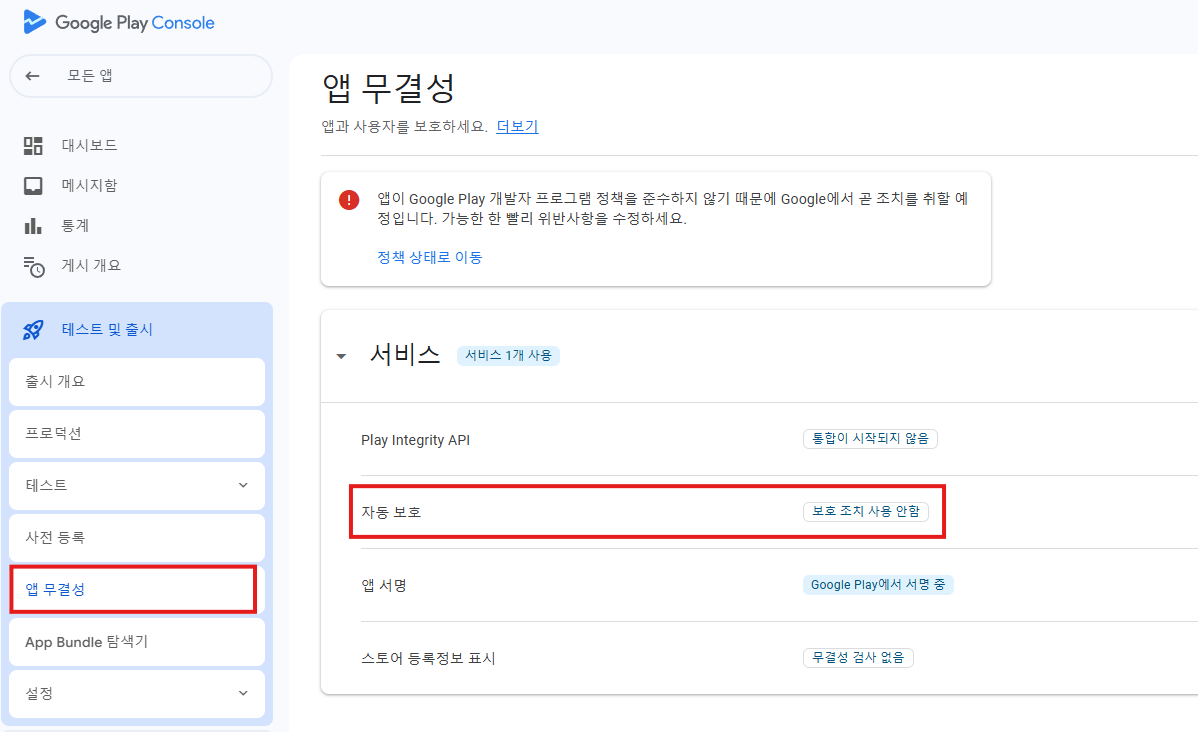The width and height of the screenshot is (1198, 732).
Task: Click the back arrow next to 모든 앱
Action: tap(33, 76)
